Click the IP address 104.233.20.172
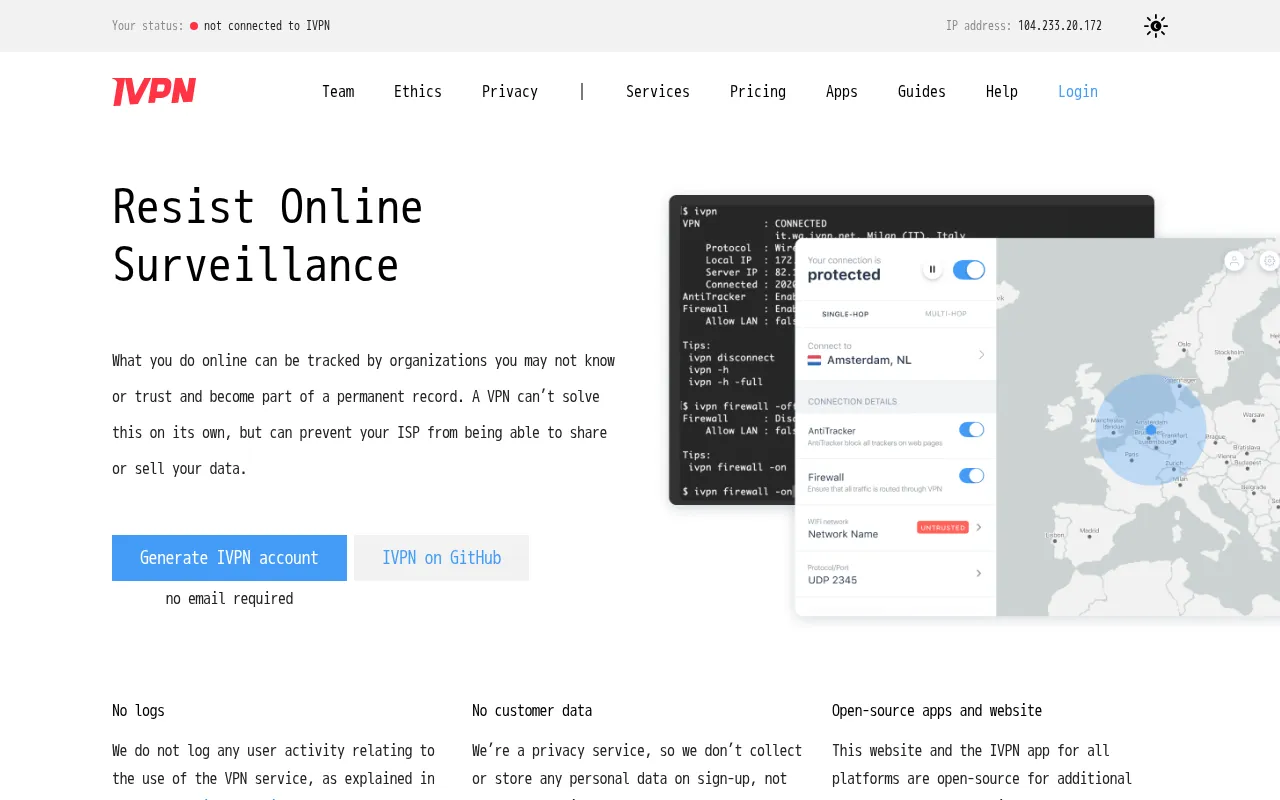The height and width of the screenshot is (800, 1280). [x=1060, y=26]
